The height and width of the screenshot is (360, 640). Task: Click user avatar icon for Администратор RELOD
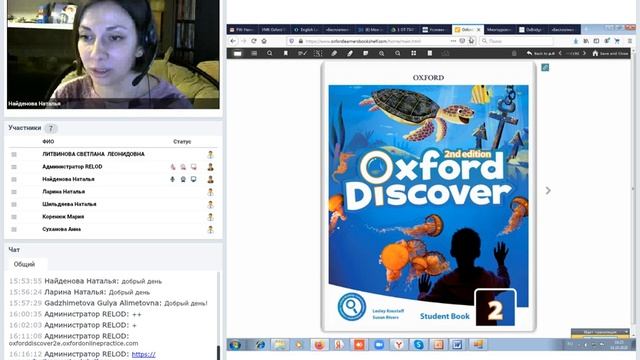point(210,167)
